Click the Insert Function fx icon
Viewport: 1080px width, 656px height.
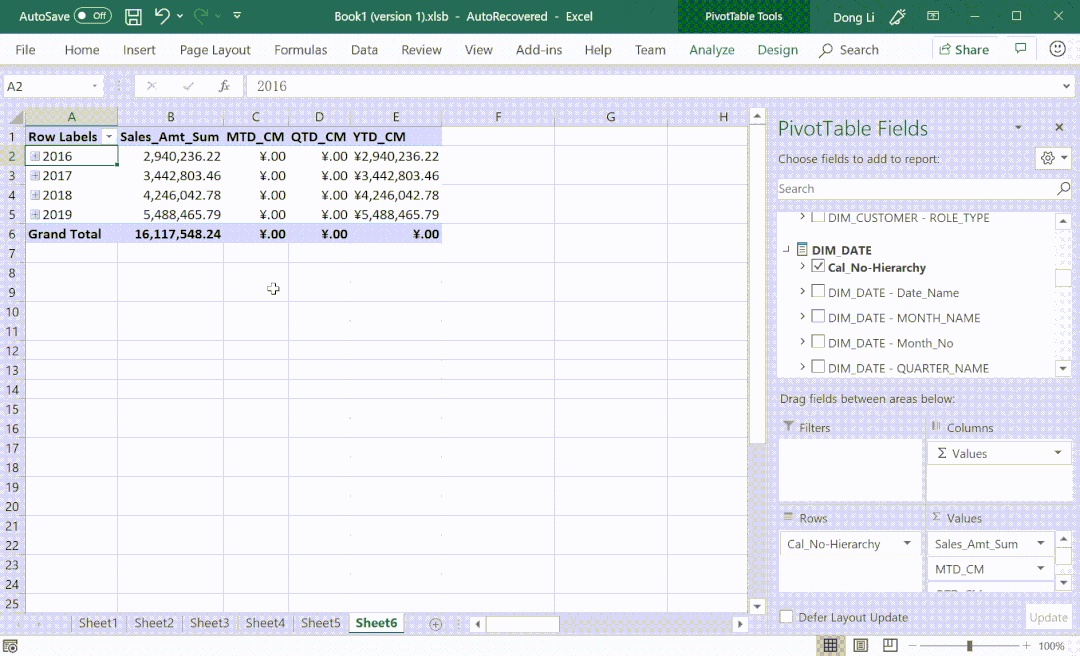(x=224, y=86)
